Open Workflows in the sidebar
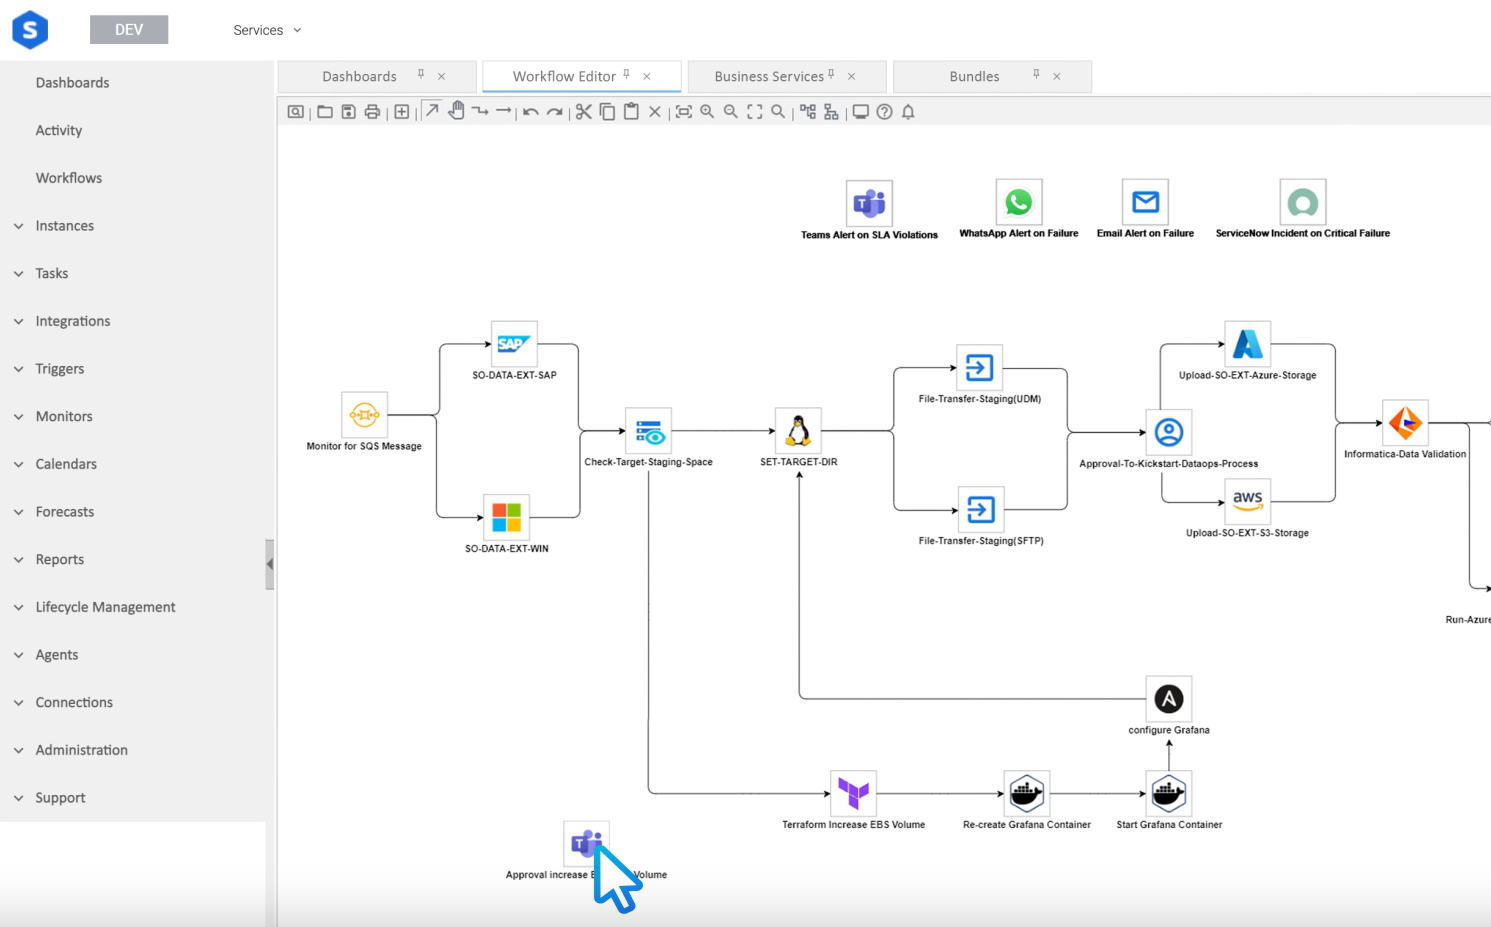 pos(69,178)
